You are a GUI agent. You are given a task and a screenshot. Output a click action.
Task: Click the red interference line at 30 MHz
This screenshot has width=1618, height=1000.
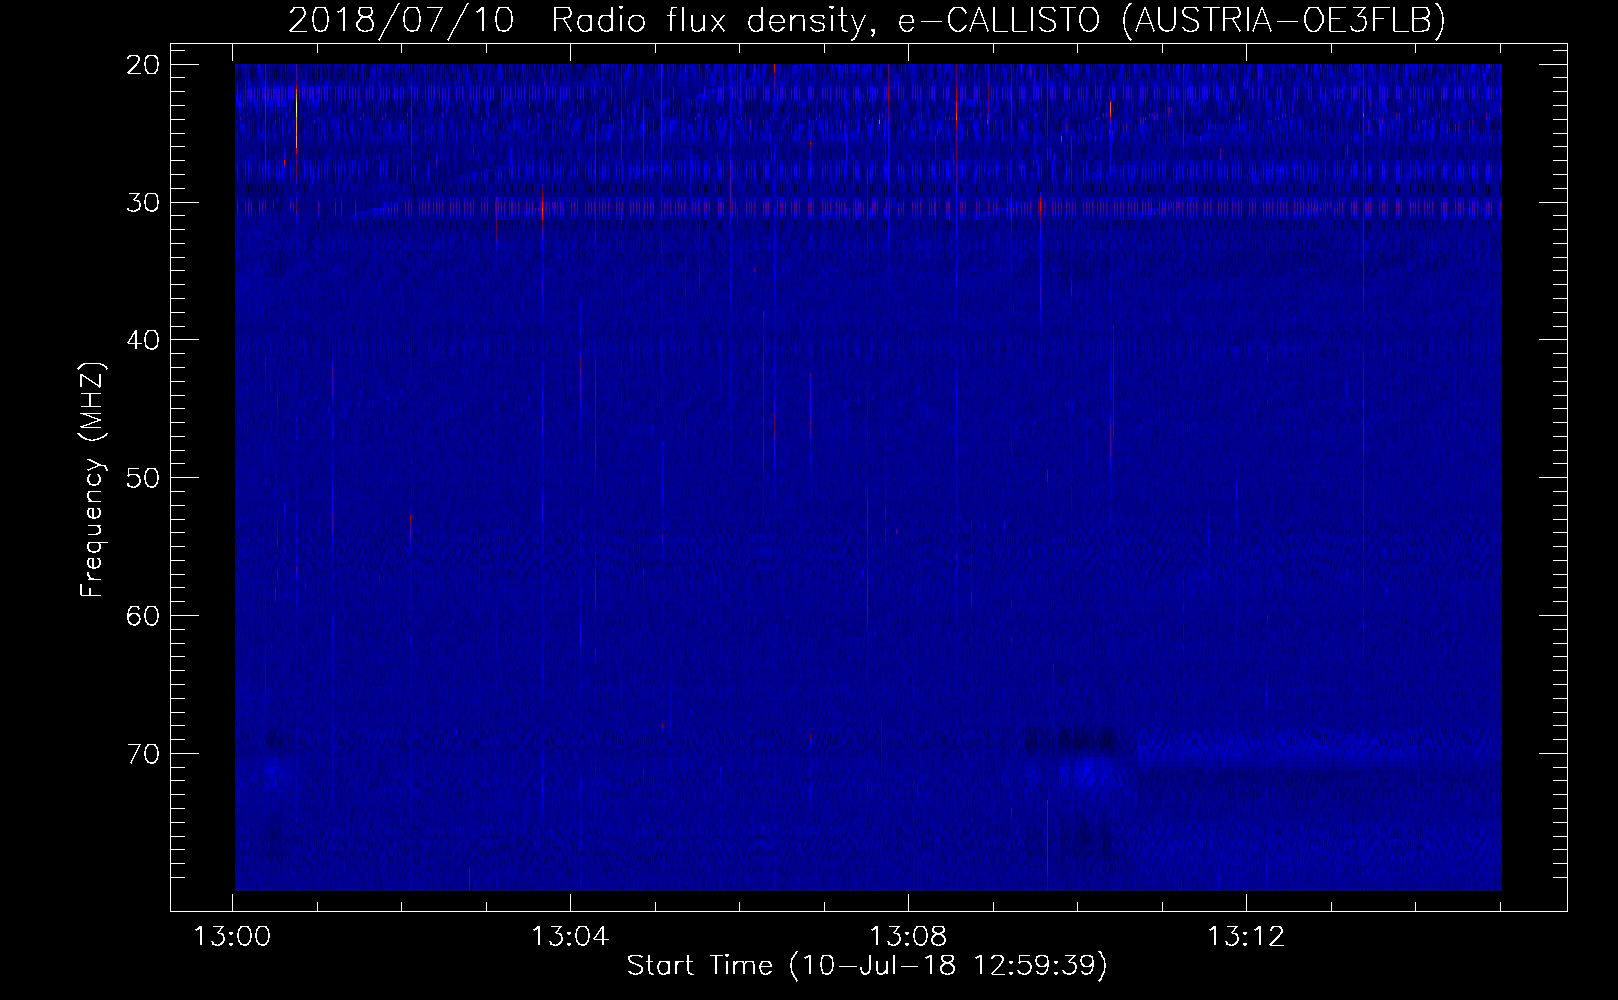pyautogui.click(x=868, y=208)
